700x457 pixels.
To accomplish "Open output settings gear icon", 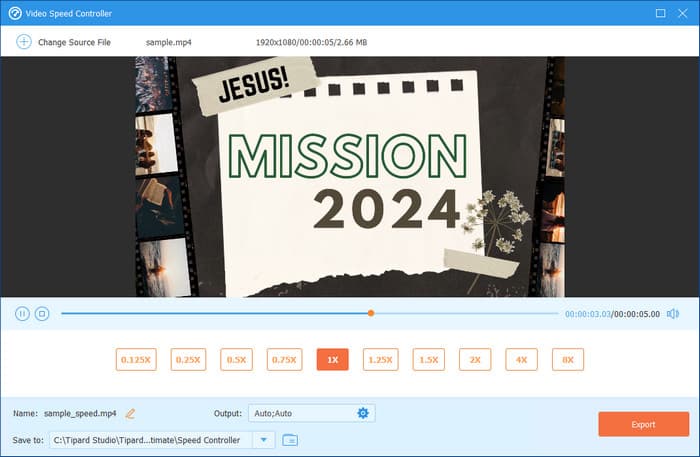I will [x=363, y=413].
